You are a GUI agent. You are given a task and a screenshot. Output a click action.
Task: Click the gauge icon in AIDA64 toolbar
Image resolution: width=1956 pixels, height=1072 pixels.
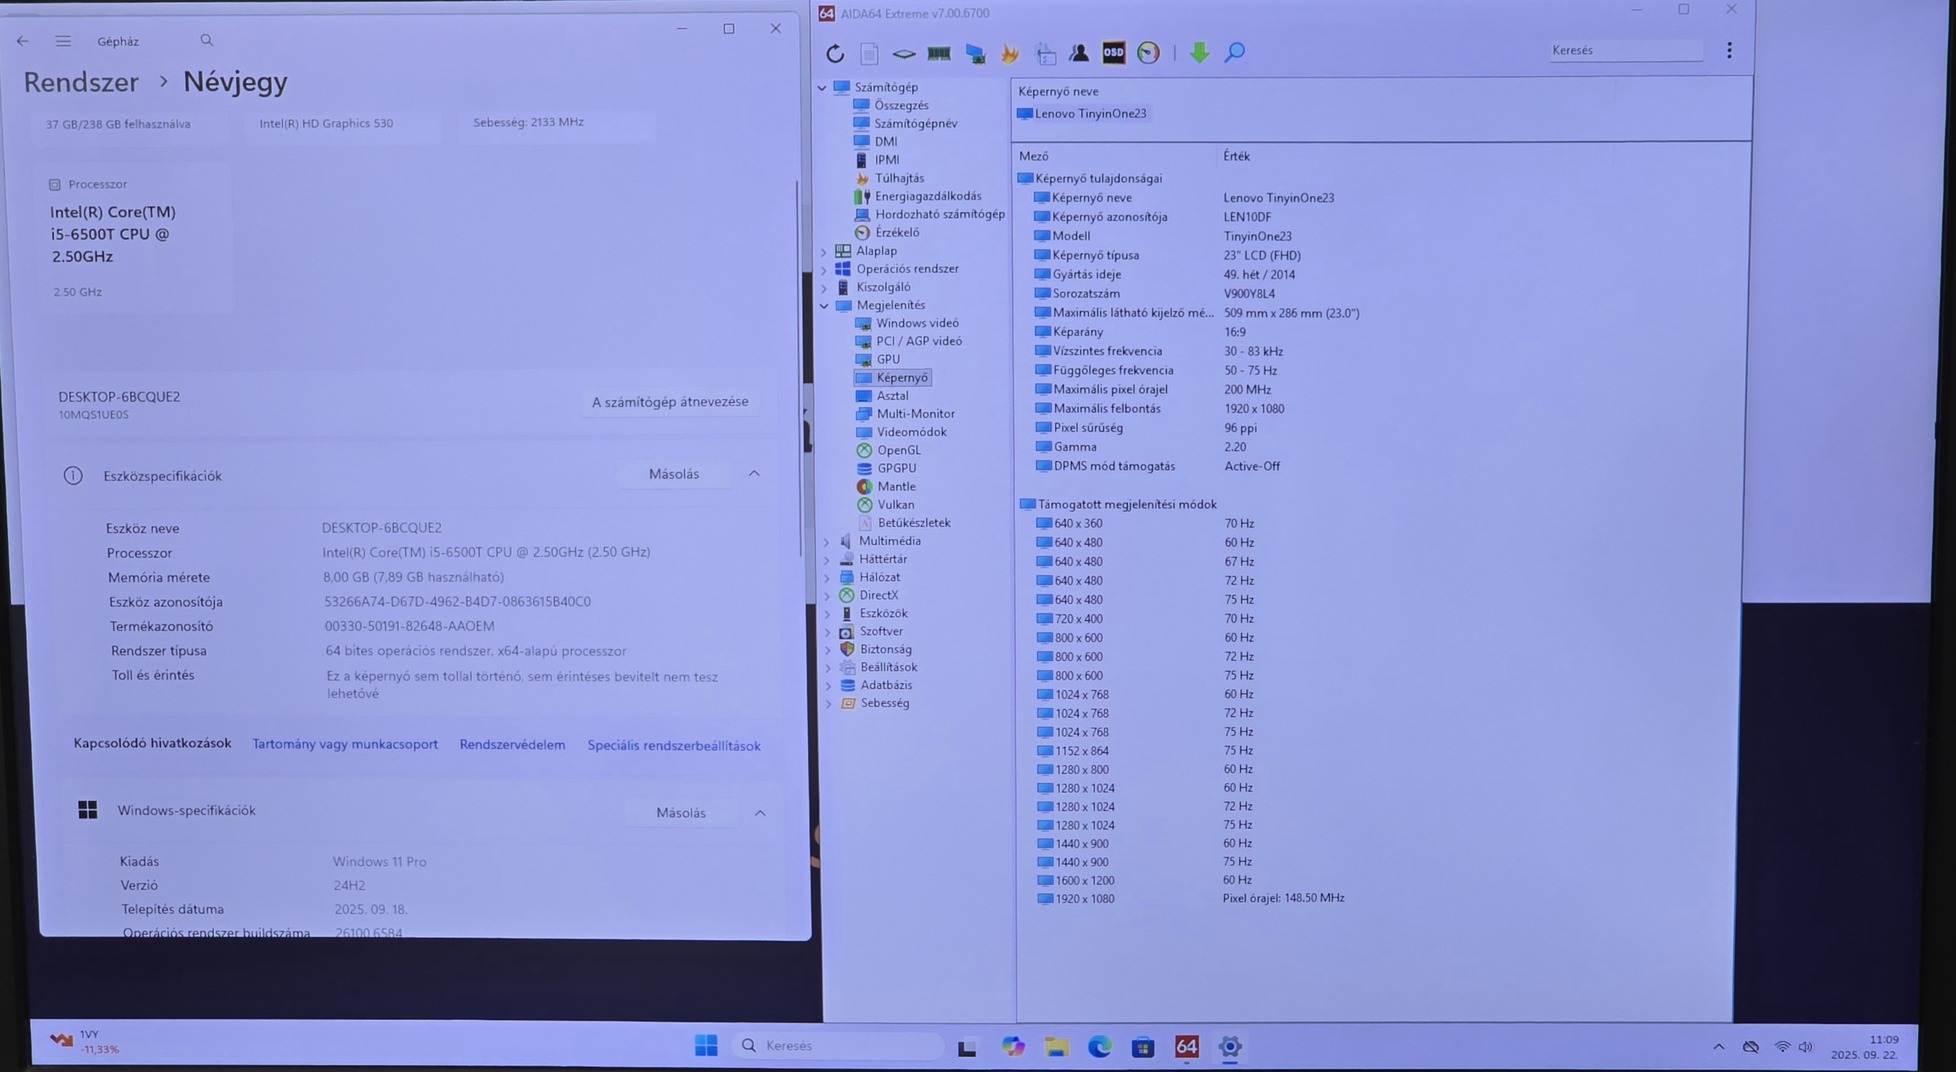pyautogui.click(x=1148, y=53)
